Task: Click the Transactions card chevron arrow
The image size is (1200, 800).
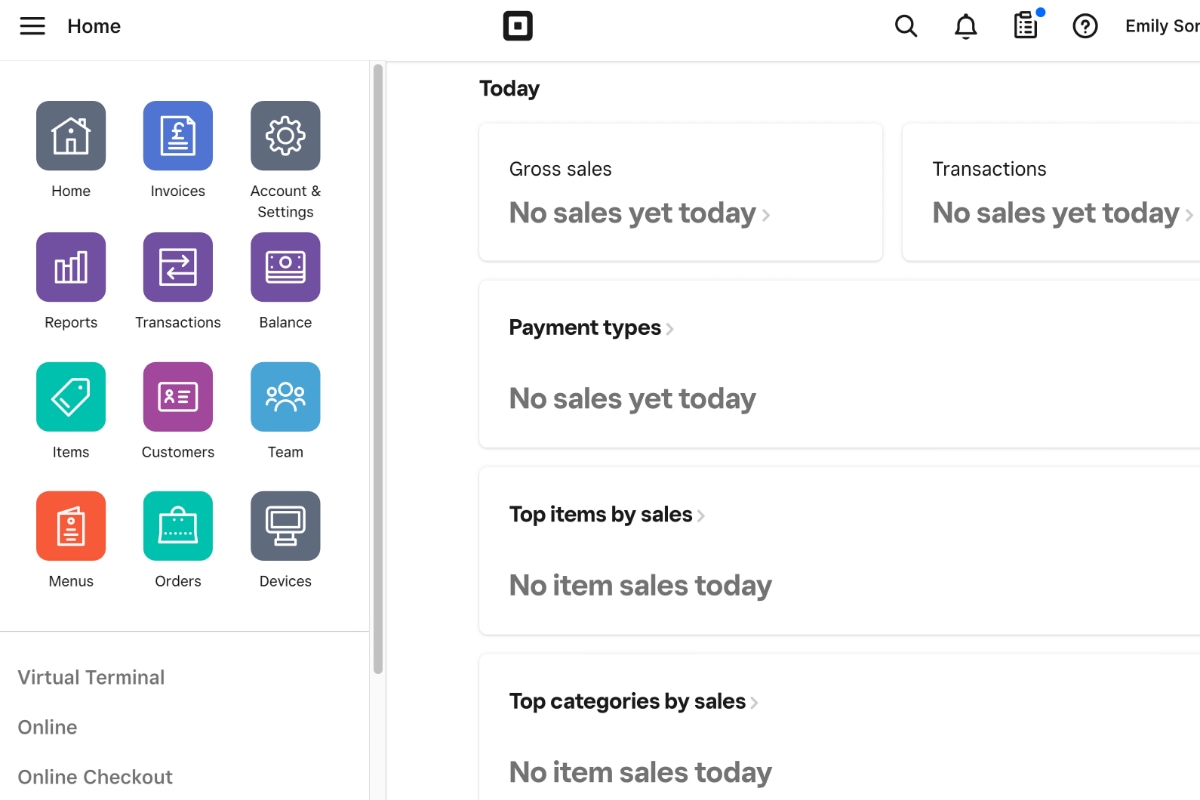Action: tap(1189, 215)
